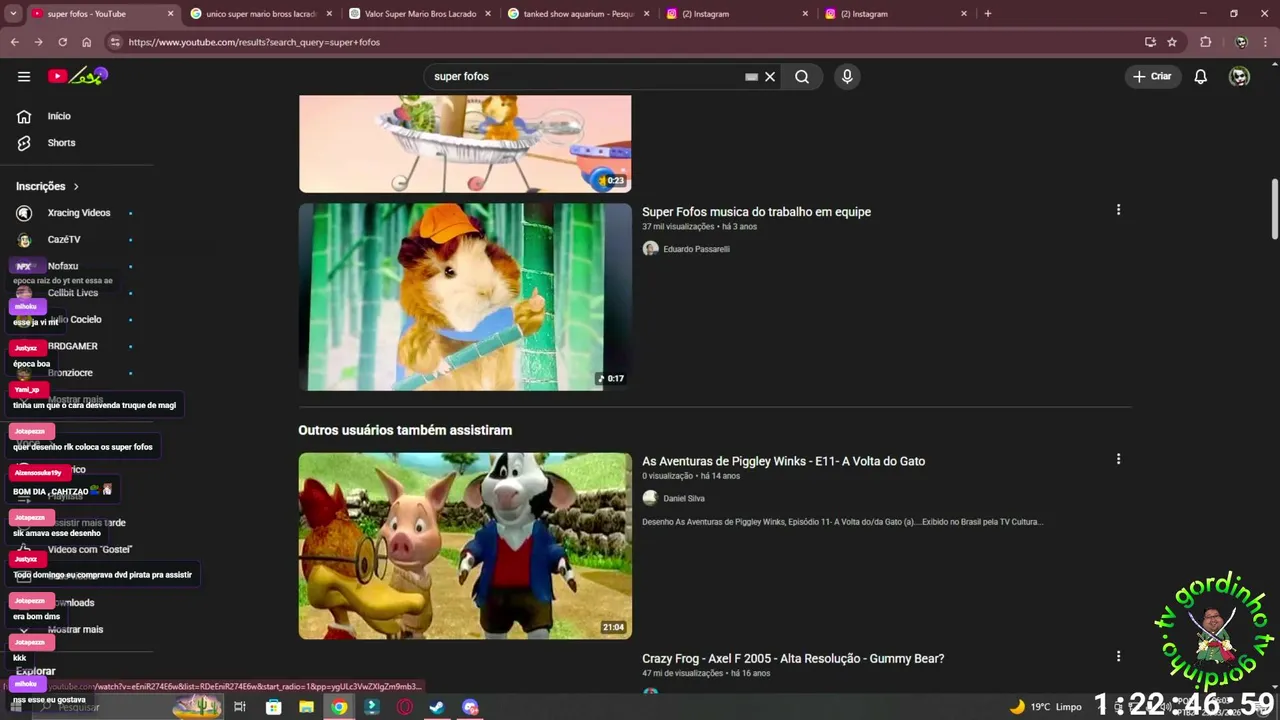
Task: Switch to the Valor Super Mario Bros Lacrado tab
Action: tap(419, 14)
